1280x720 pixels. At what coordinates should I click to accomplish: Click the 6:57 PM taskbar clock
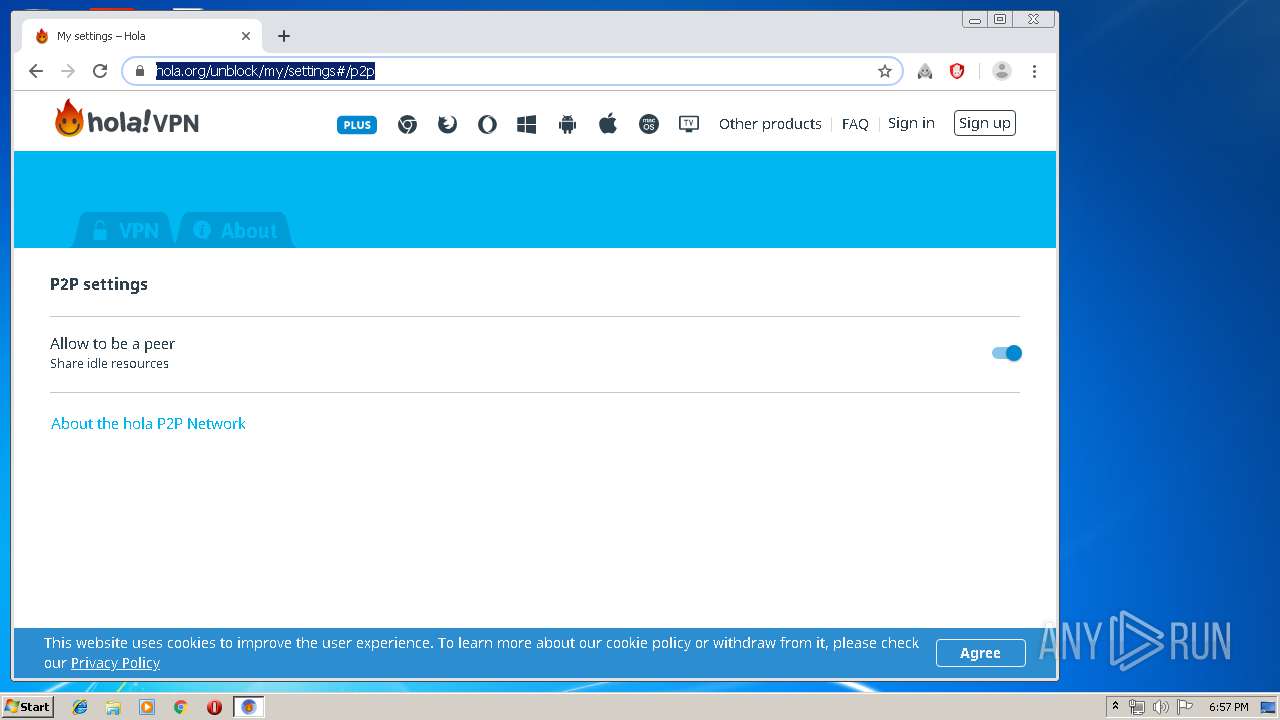(x=1229, y=707)
